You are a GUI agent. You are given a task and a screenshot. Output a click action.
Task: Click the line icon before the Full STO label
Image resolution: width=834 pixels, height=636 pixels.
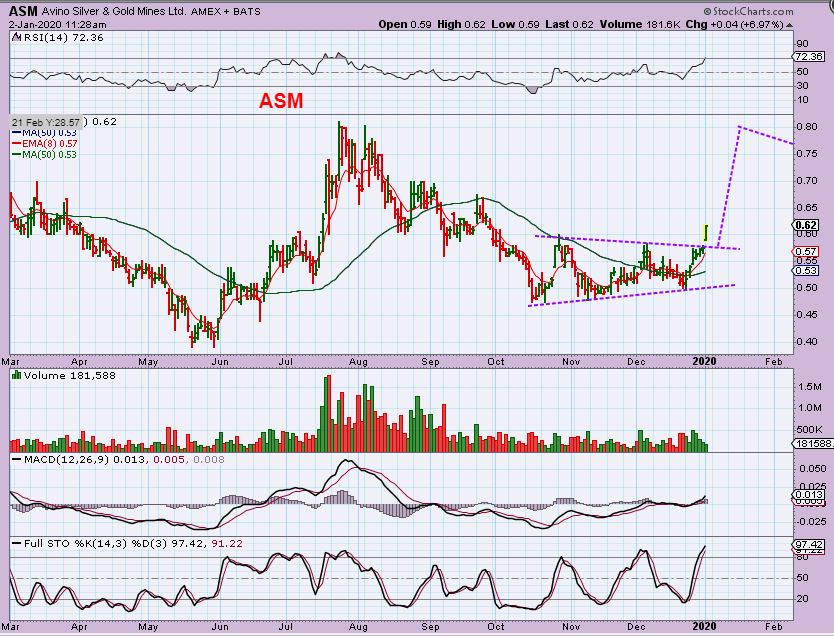(x=16, y=543)
